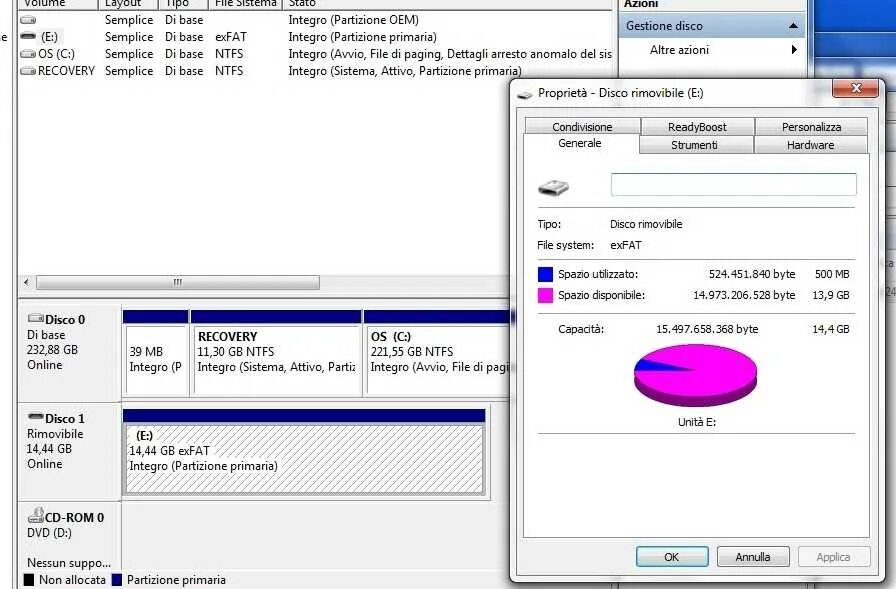This screenshot has height=589, width=896.
Task: Expand the Altre azioni submenu arrow
Action: [x=794, y=50]
